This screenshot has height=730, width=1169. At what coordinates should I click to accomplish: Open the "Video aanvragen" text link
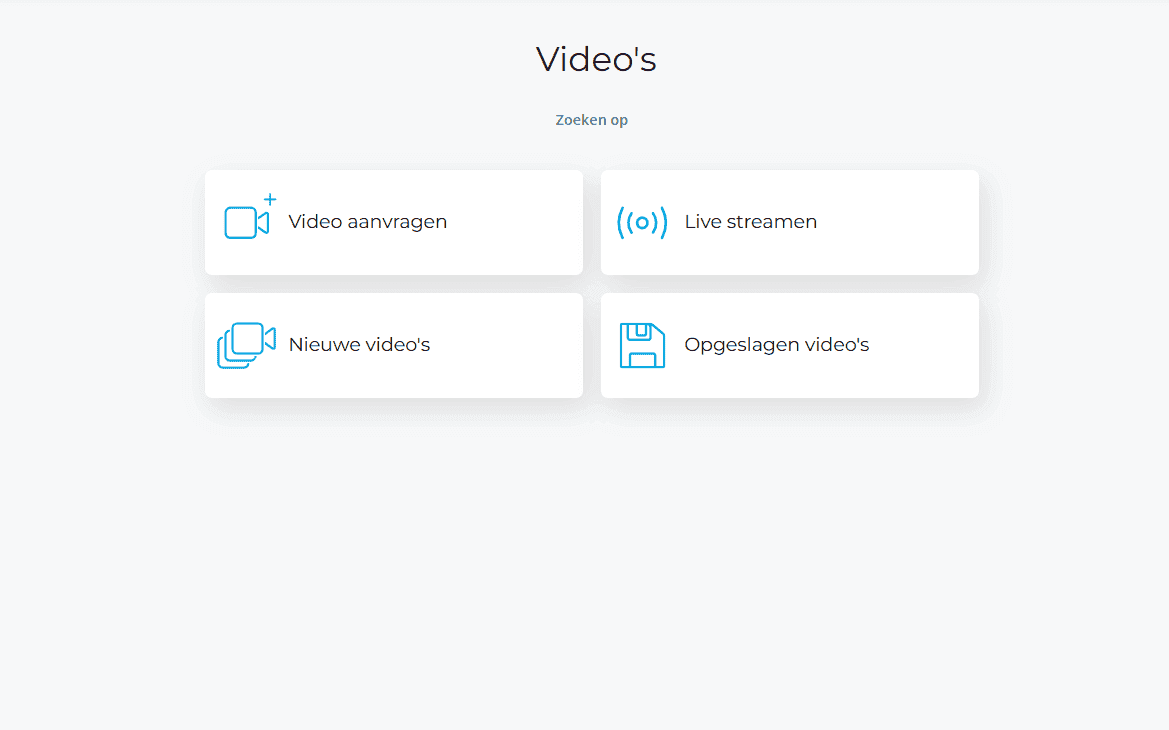[x=367, y=222]
